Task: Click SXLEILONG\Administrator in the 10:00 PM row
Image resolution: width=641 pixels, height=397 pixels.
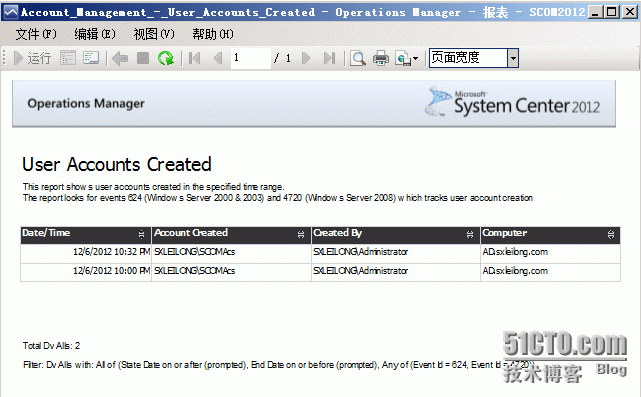Action: click(361, 271)
